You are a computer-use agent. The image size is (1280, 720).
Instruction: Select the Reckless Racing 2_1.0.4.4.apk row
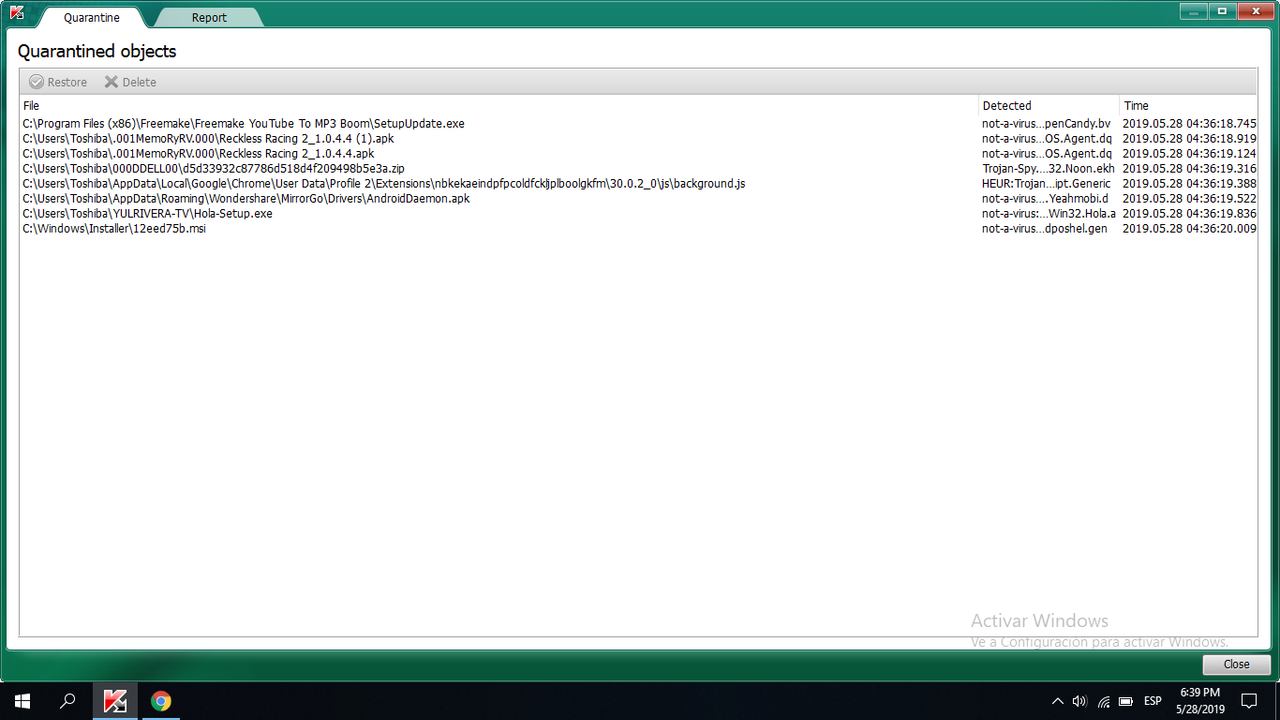[639, 154]
